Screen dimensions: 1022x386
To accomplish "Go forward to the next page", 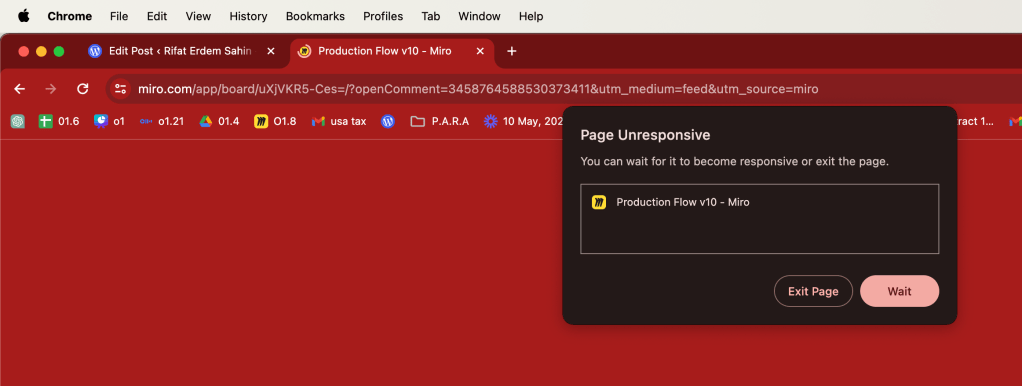I will 51,89.
